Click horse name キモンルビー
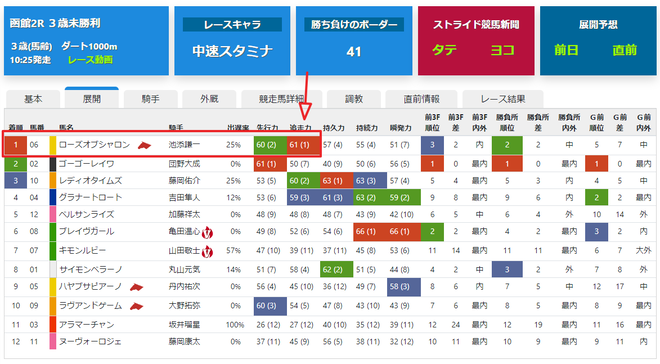The height and width of the screenshot is (364, 660). click(82, 250)
